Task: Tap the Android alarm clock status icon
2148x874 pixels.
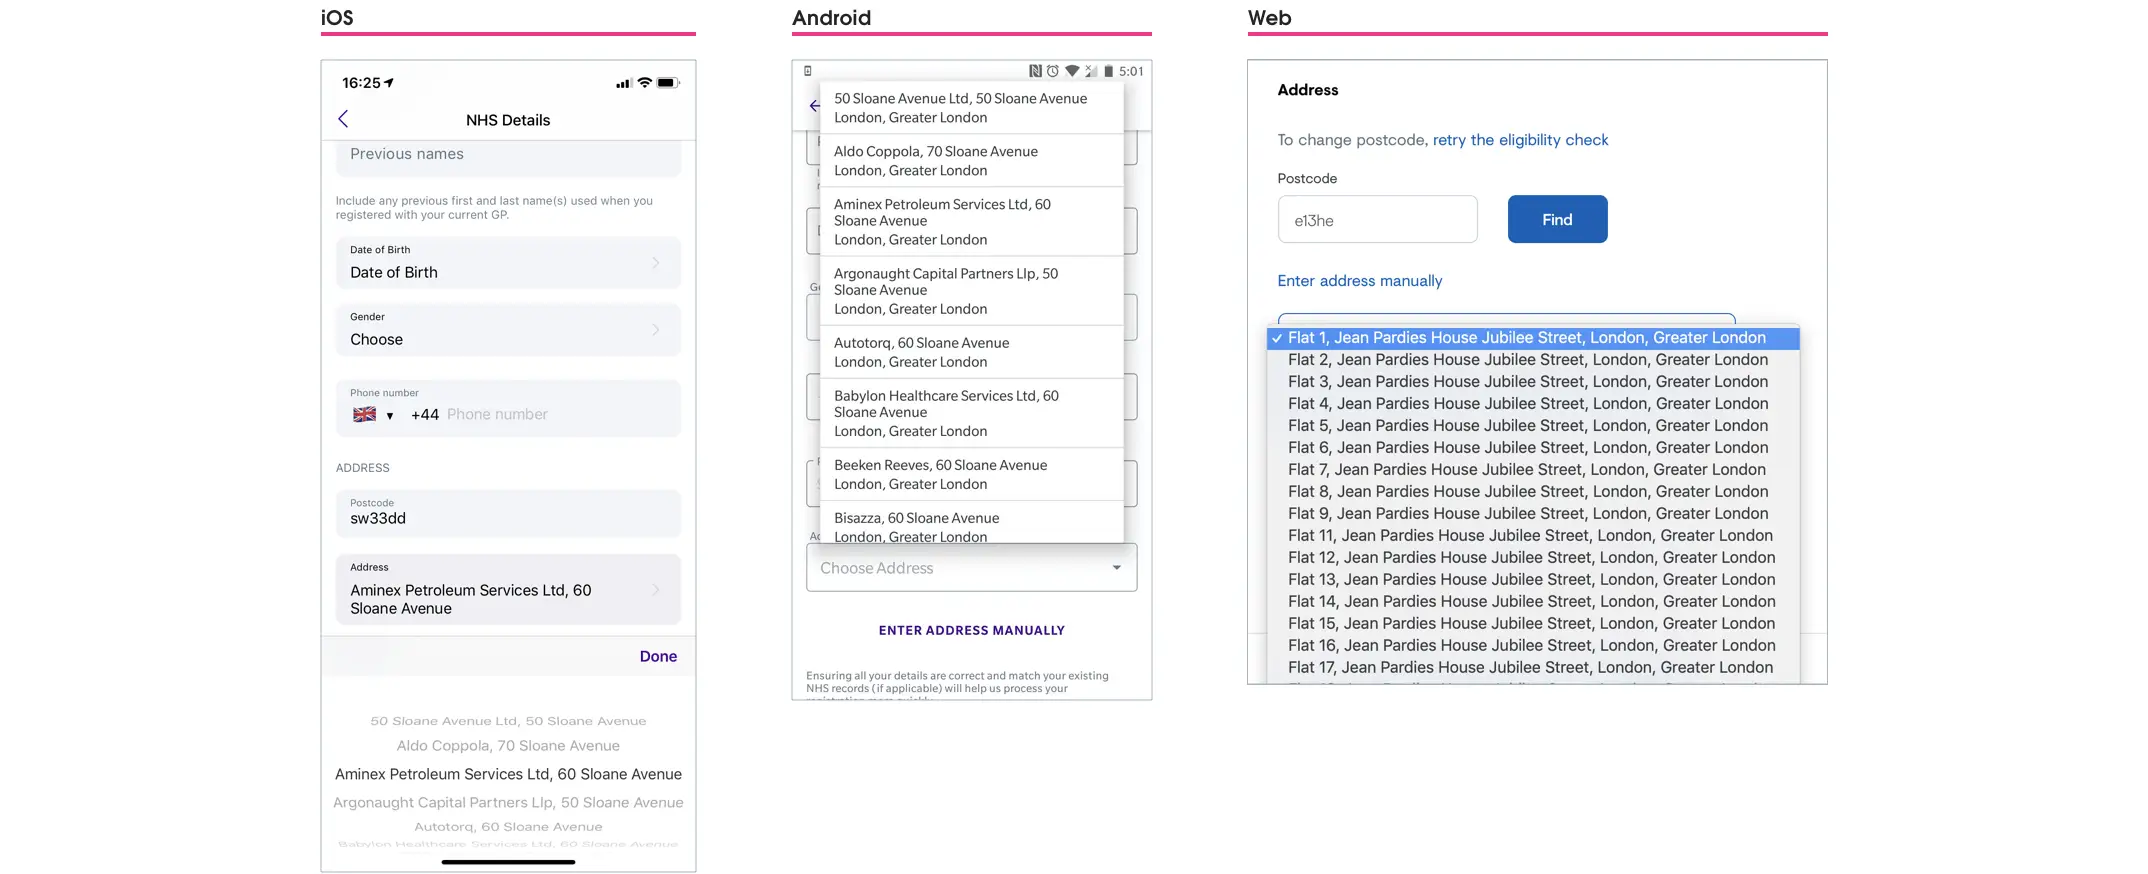Action: point(1053,71)
